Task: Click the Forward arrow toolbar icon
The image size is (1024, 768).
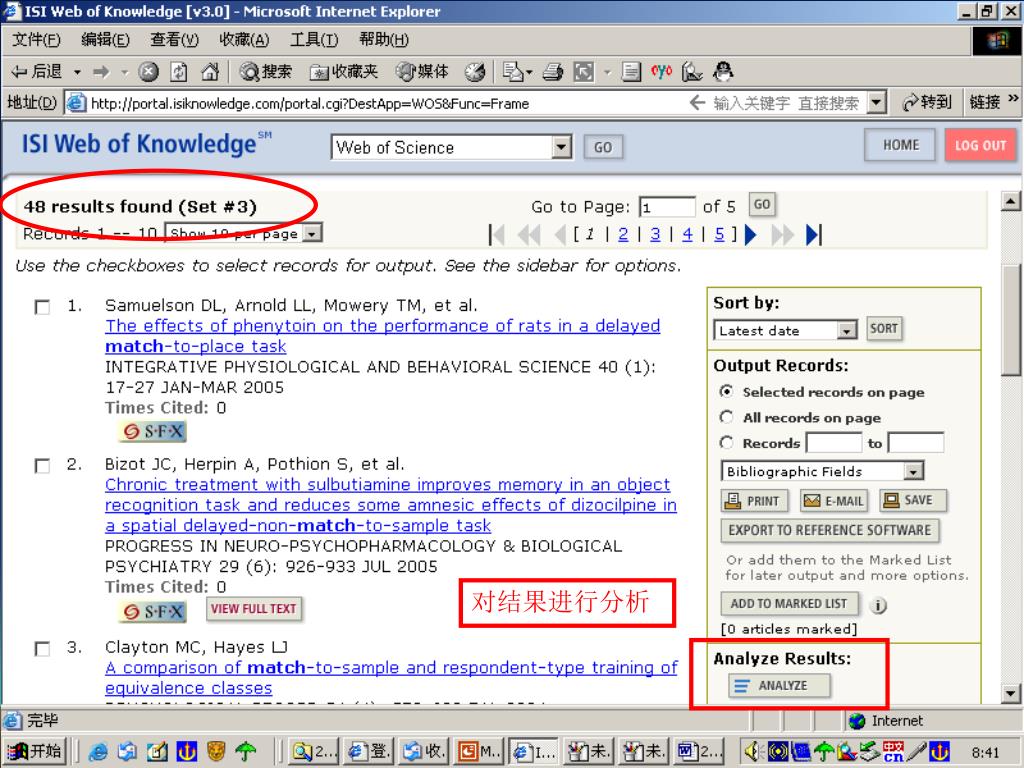Action: (101, 71)
